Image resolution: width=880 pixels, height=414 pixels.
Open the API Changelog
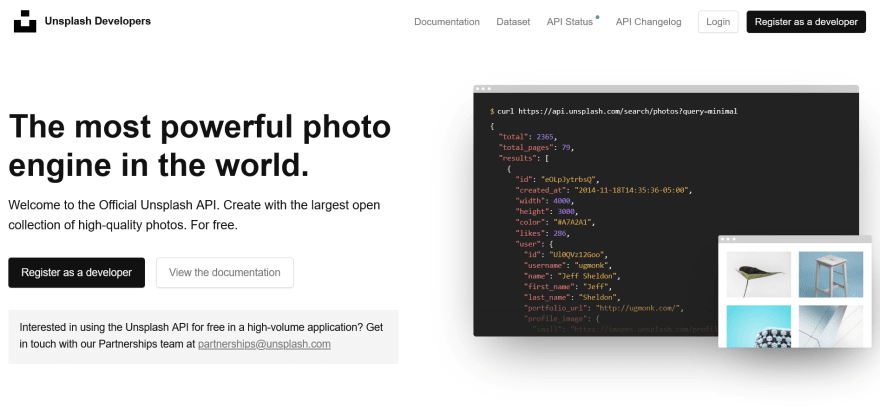[x=648, y=22]
